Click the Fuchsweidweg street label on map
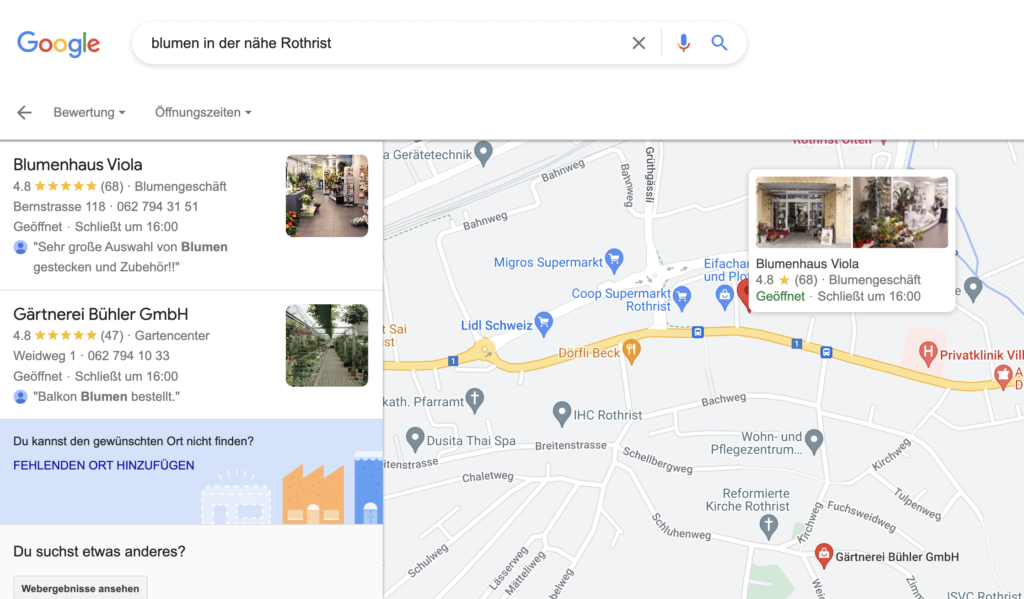Viewport: 1024px width, 599px height. point(861,516)
